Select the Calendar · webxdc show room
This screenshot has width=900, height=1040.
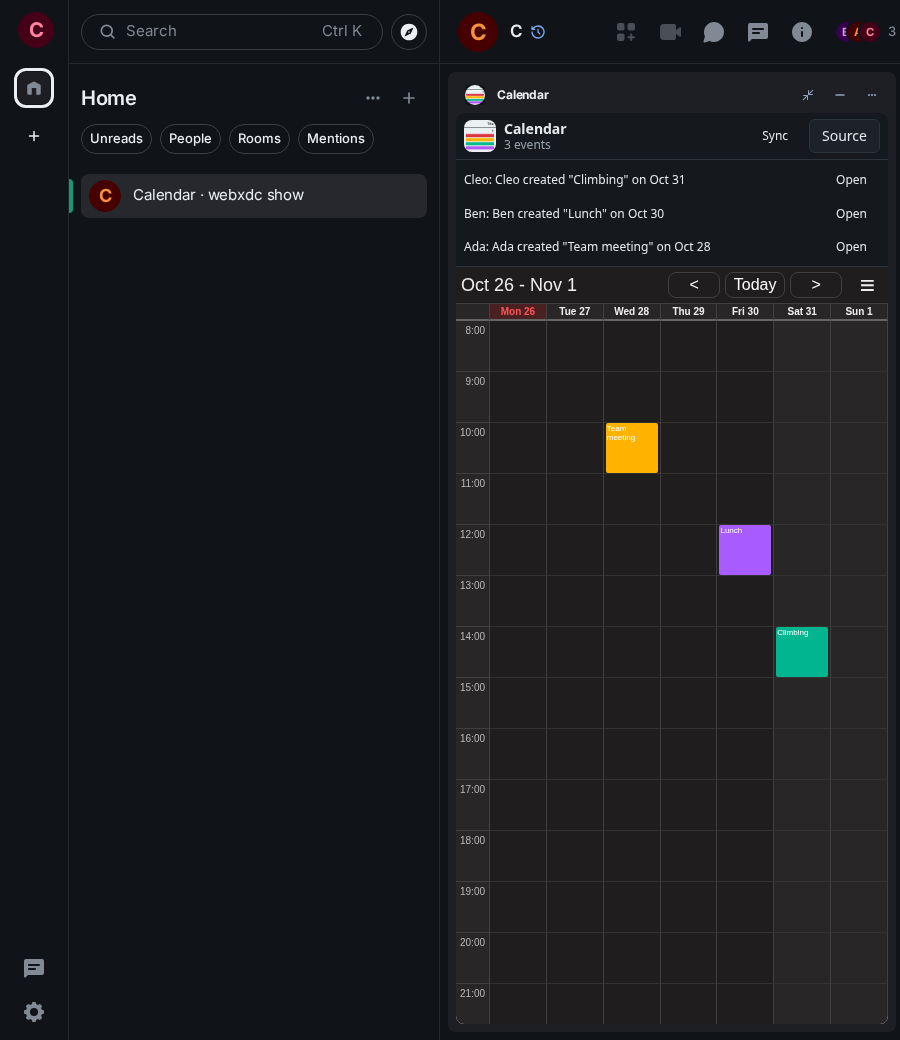click(x=254, y=196)
